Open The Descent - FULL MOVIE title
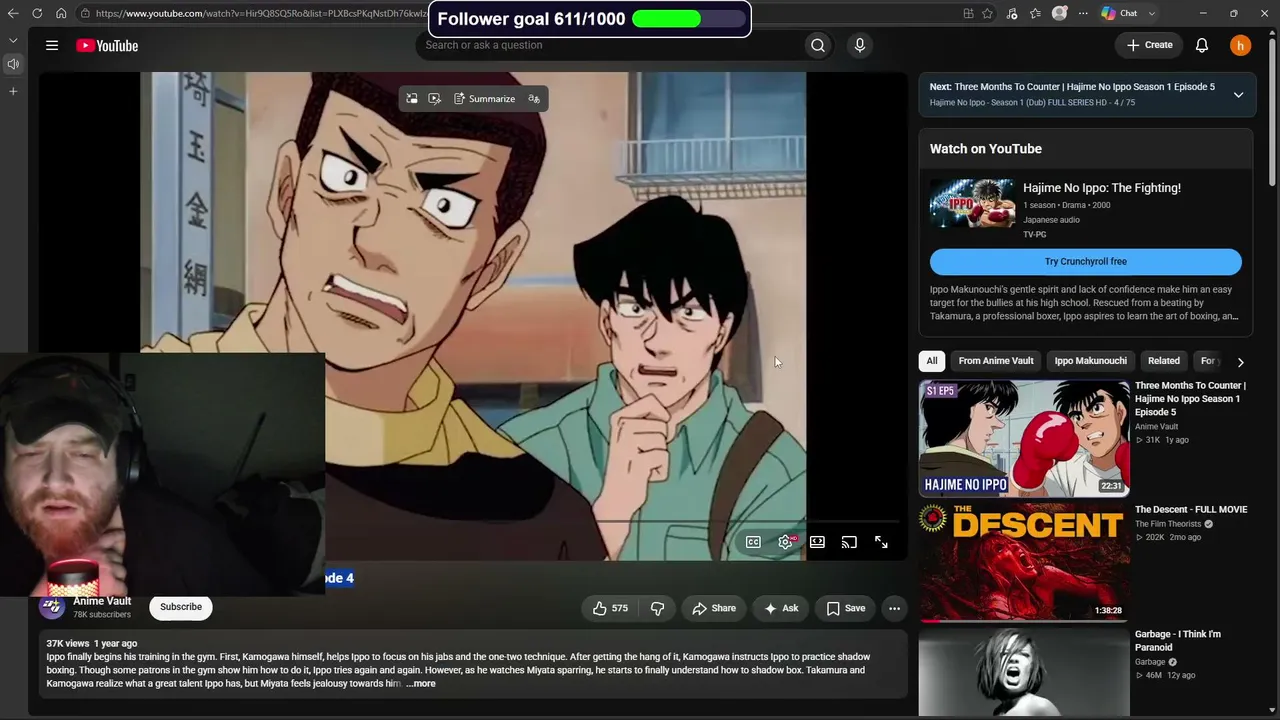Image resolution: width=1280 pixels, height=720 pixels. (1191, 510)
